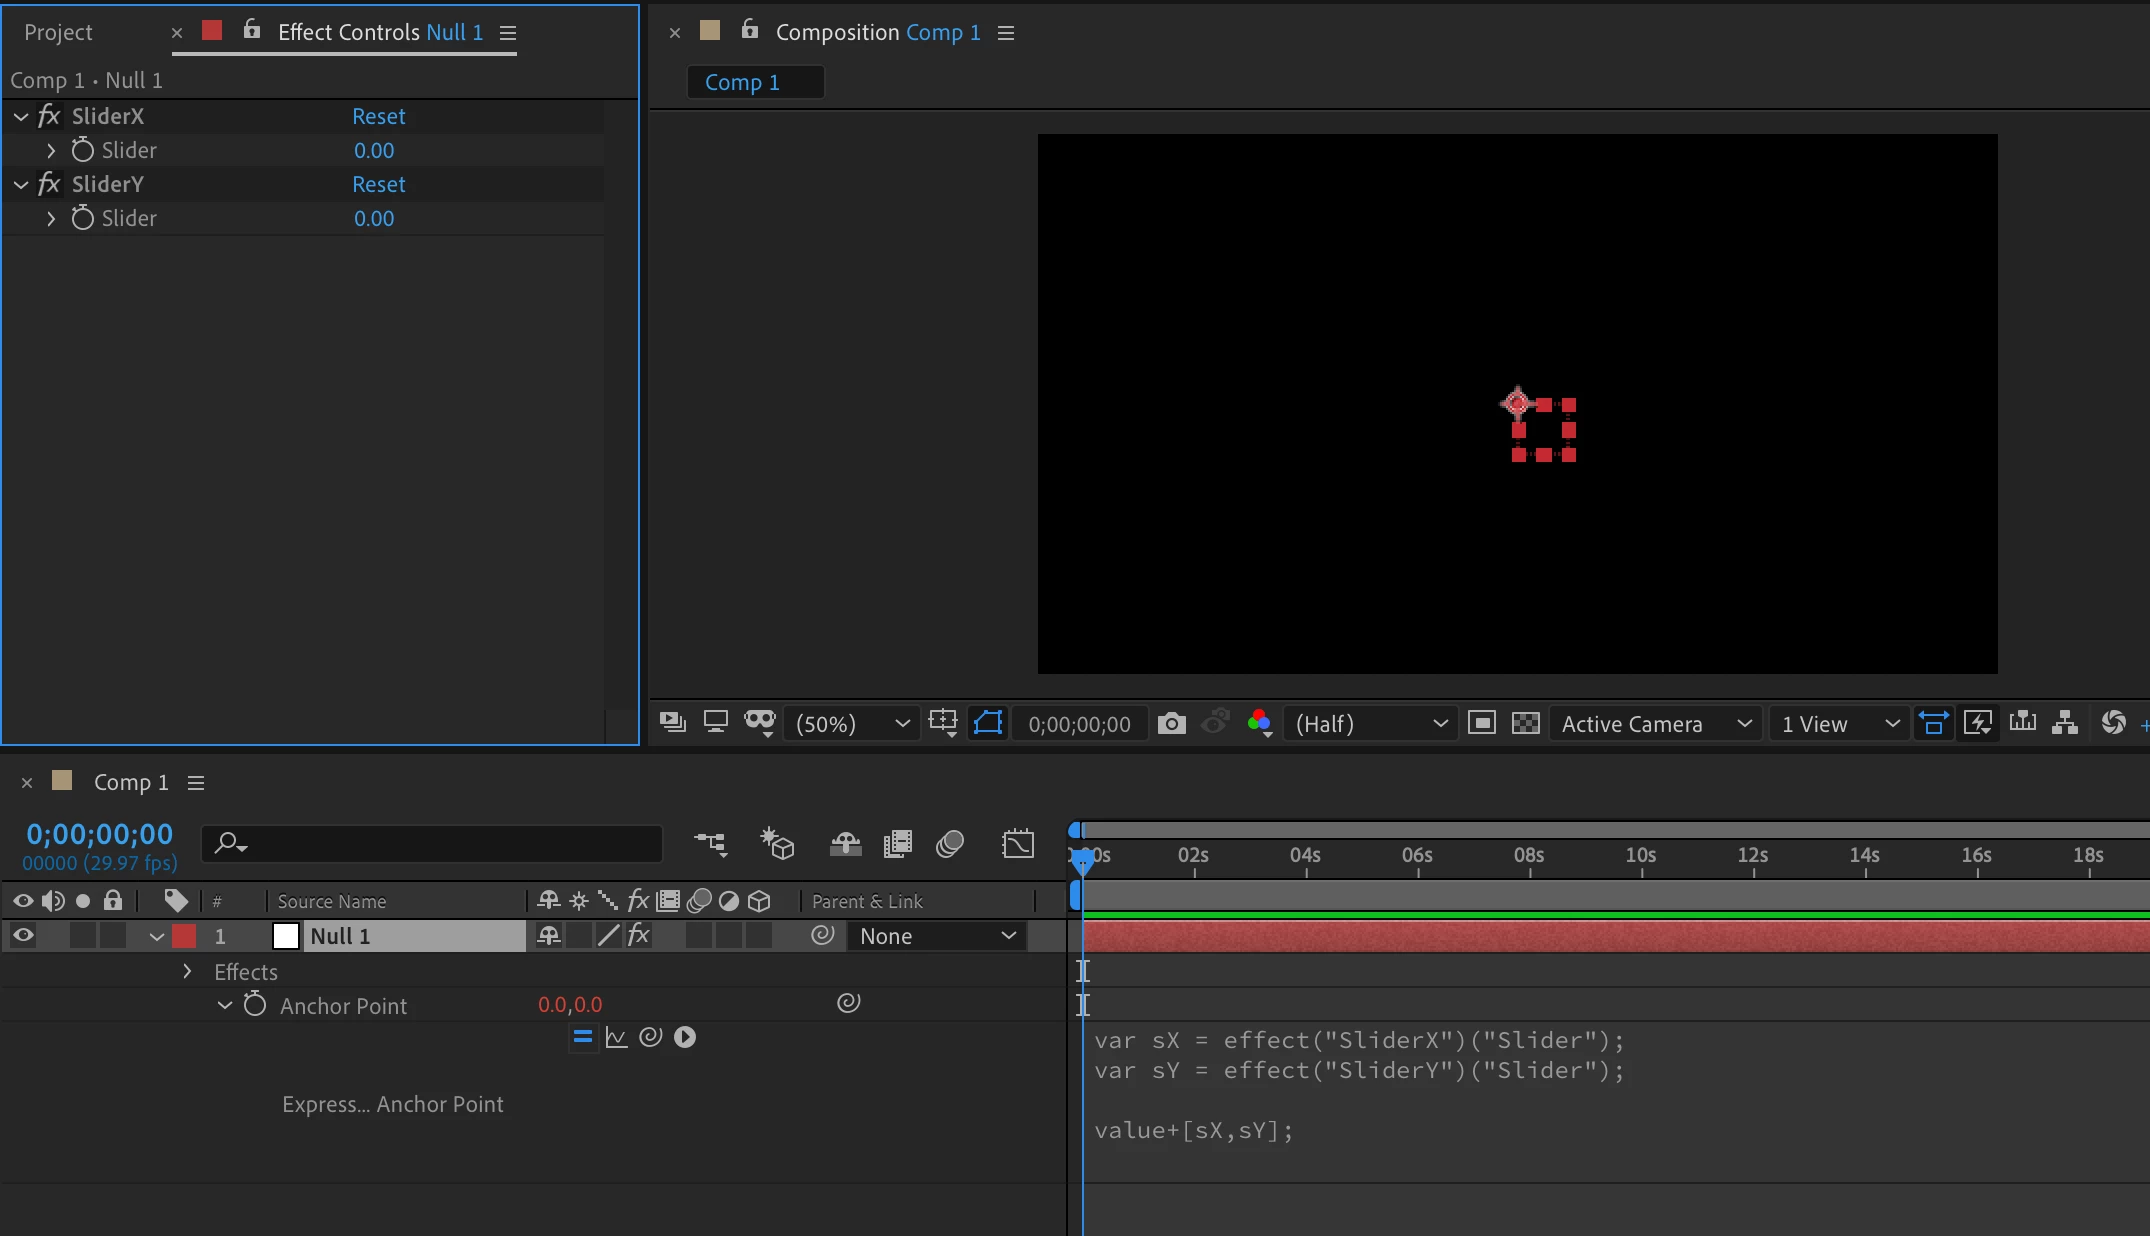Toggle the transparency grid button
Viewport: 2150px width, 1236px height.
coord(1525,723)
